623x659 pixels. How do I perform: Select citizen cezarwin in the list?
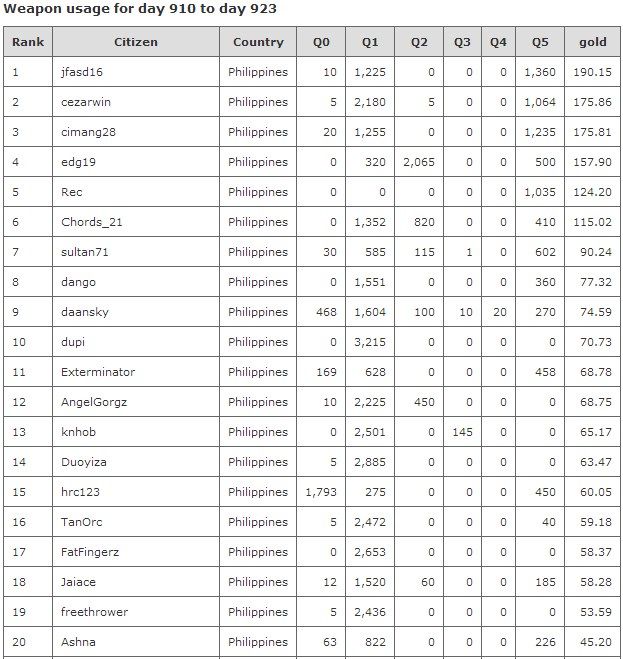click(x=86, y=102)
